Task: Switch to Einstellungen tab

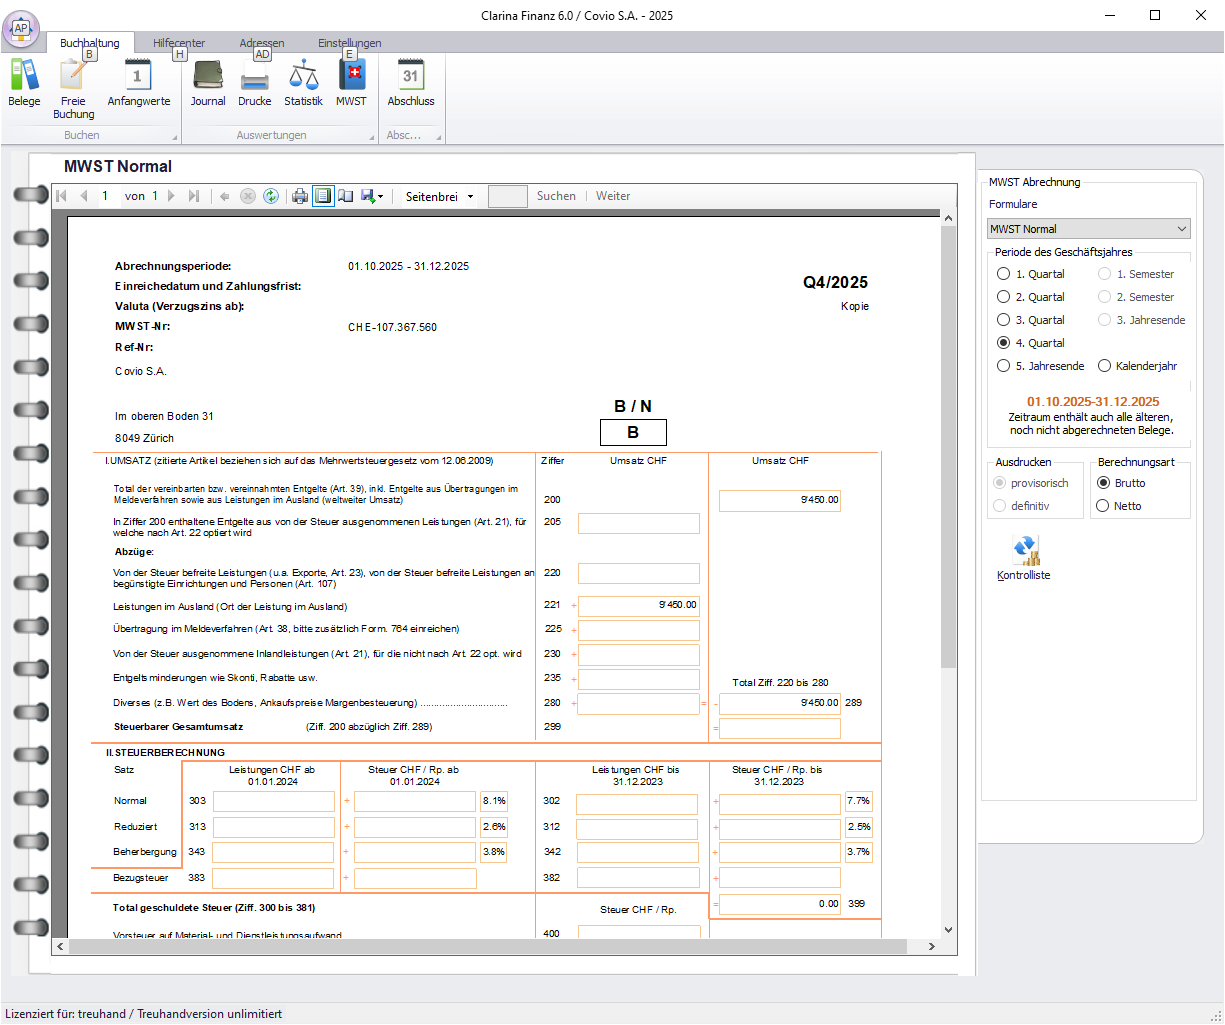Action: tap(350, 43)
